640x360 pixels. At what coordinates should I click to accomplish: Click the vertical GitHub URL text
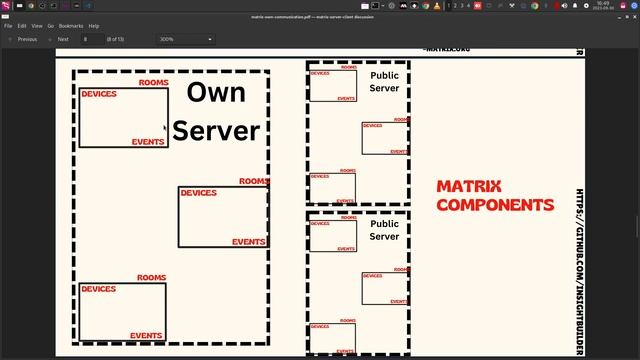pyautogui.click(x=579, y=272)
